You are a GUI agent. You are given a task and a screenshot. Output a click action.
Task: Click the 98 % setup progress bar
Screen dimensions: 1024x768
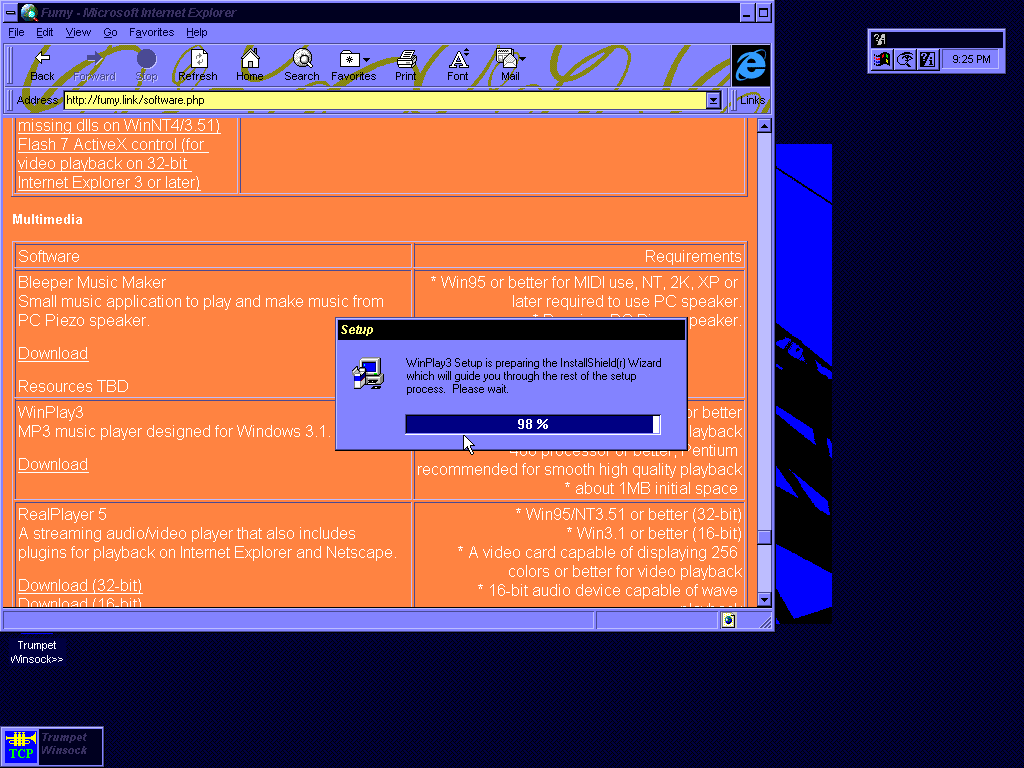point(533,424)
